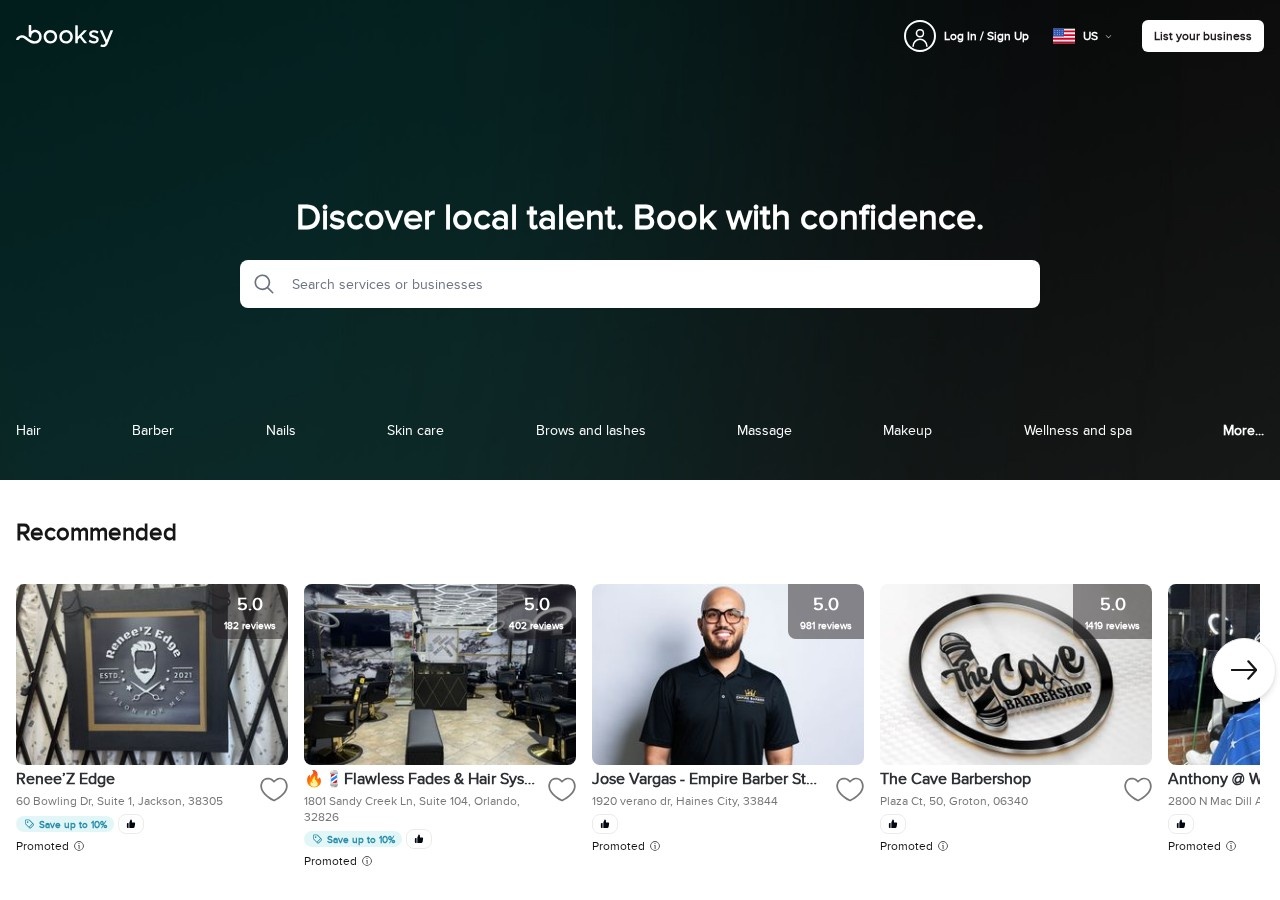The image size is (1280, 900).
Task: Click the US flag icon
Action: coord(1064,36)
